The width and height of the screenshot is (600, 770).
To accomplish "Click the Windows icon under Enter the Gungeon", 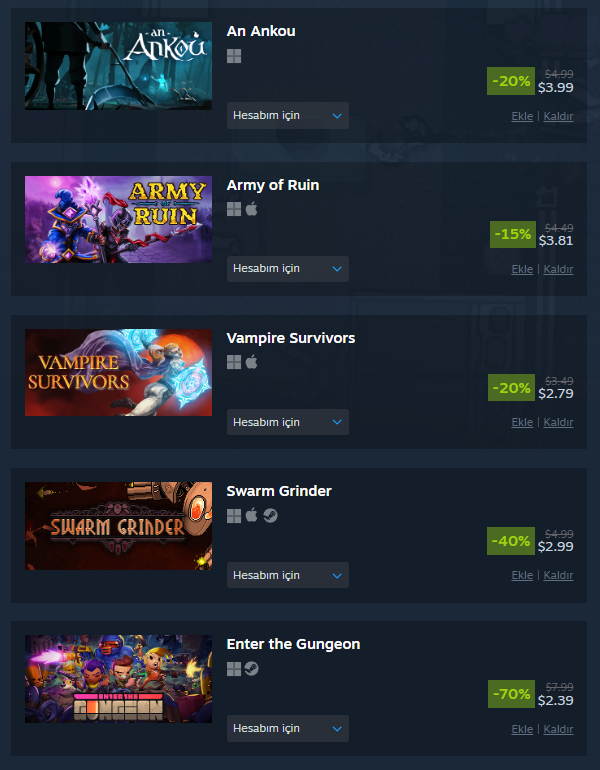I will [x=234, y=668].
